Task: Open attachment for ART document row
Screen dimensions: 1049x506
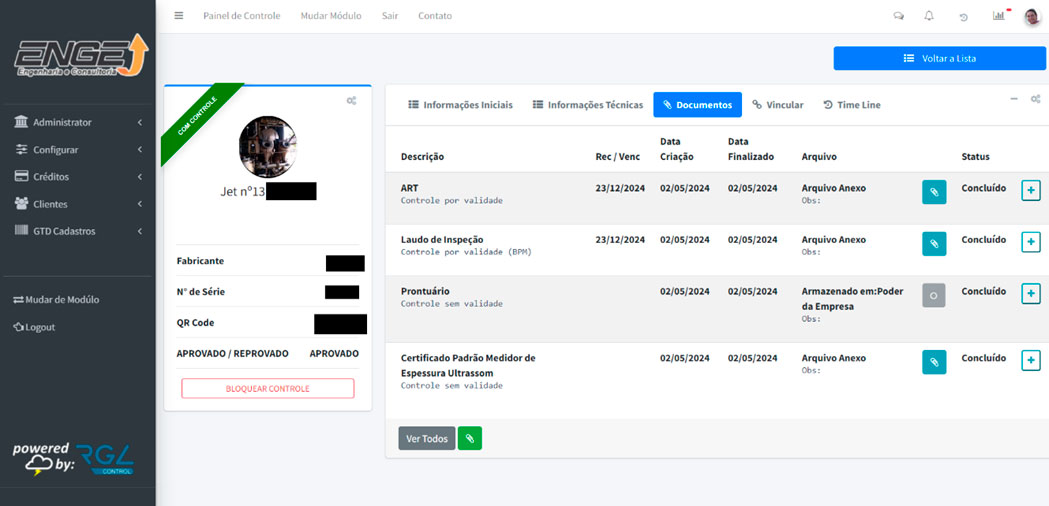Action: tap(933, 191)
